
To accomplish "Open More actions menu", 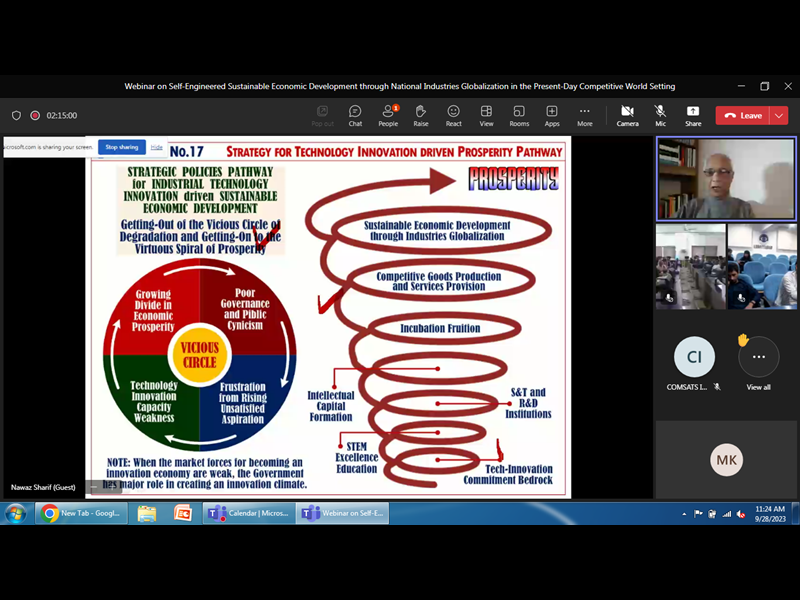I will coord(585,116).
